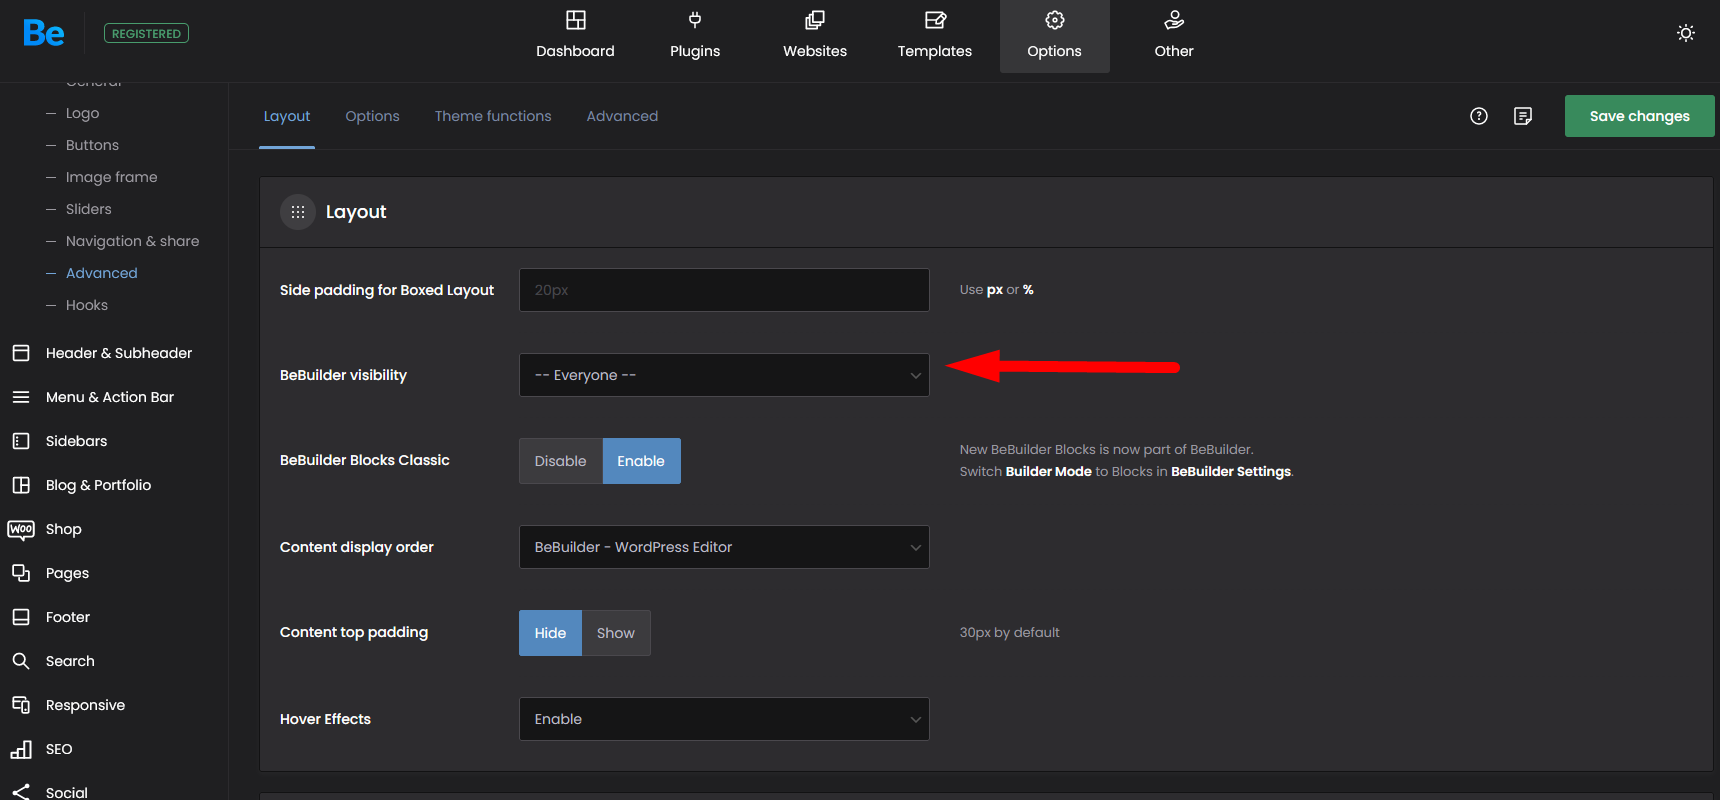This screenshot has width=1720, height=800.
Task: Click the Layout section grid icon
Action: pyautogui.click(x=298, y=212)
